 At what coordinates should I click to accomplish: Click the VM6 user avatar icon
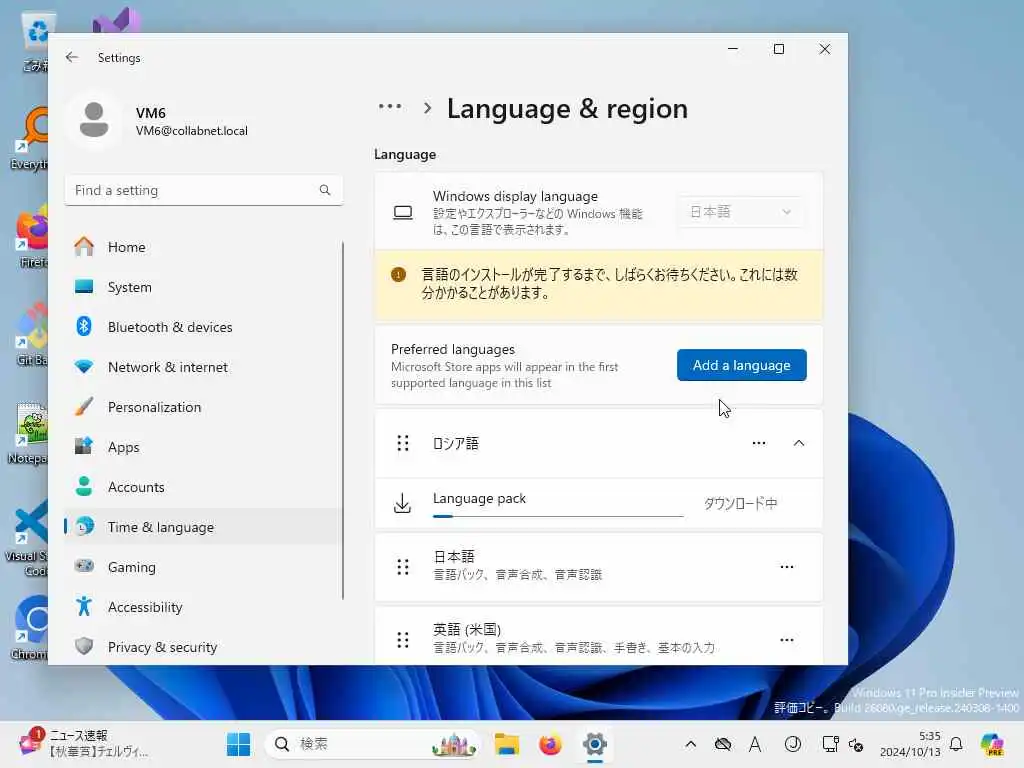(x=94, y=120)
